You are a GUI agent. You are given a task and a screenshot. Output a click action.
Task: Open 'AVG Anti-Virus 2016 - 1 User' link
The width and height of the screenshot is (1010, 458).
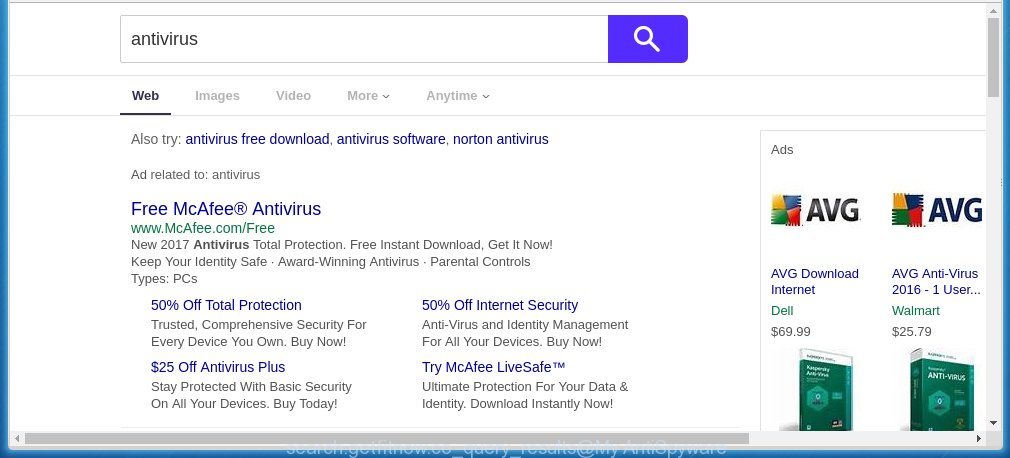pyautogui.click(x=936, y=281)
